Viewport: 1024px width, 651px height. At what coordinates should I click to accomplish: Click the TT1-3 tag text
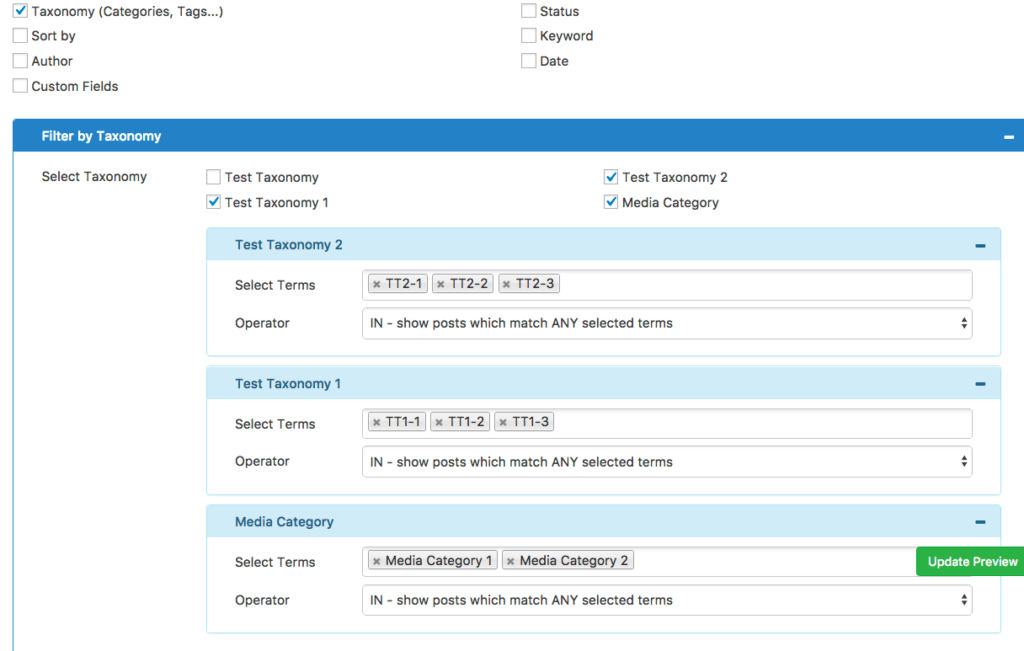point(530,422)
